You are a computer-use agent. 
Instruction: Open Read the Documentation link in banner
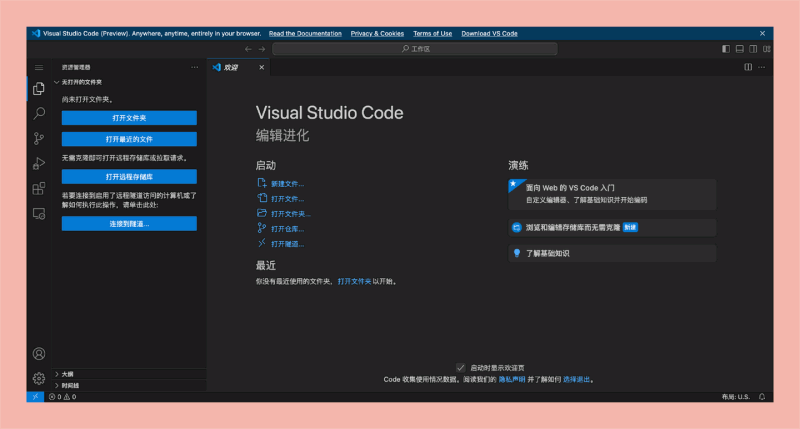pos(305,34)
